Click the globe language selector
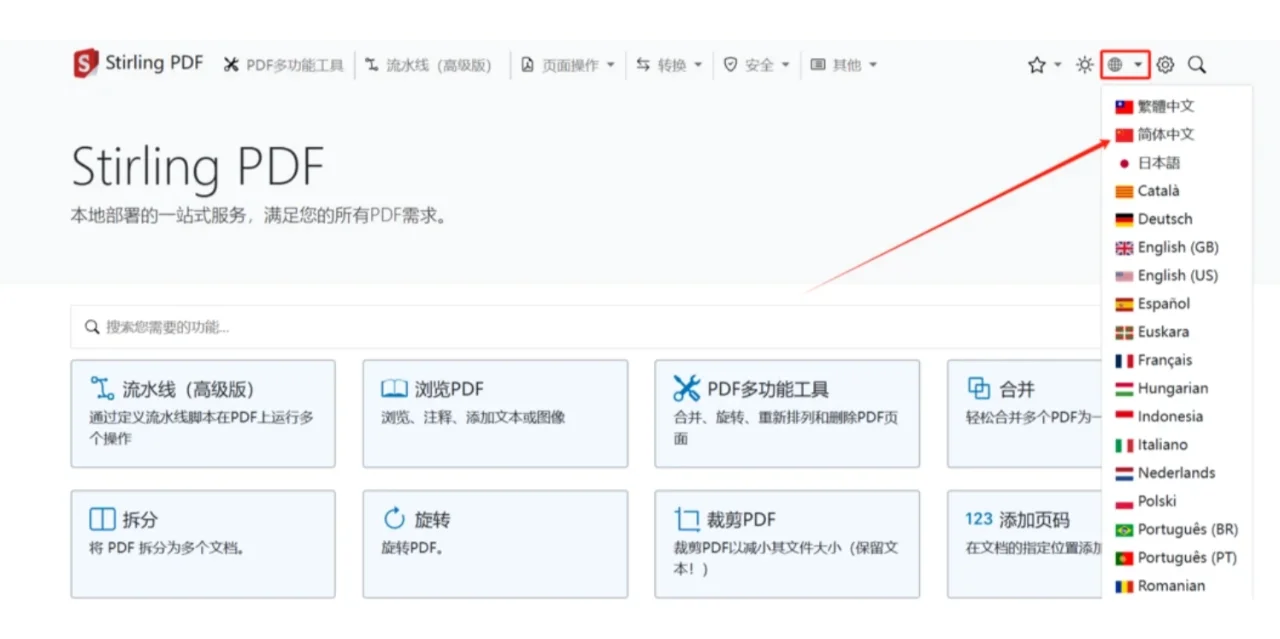This screenshot has width=1280, height=639. click(x=1125, y=65)
